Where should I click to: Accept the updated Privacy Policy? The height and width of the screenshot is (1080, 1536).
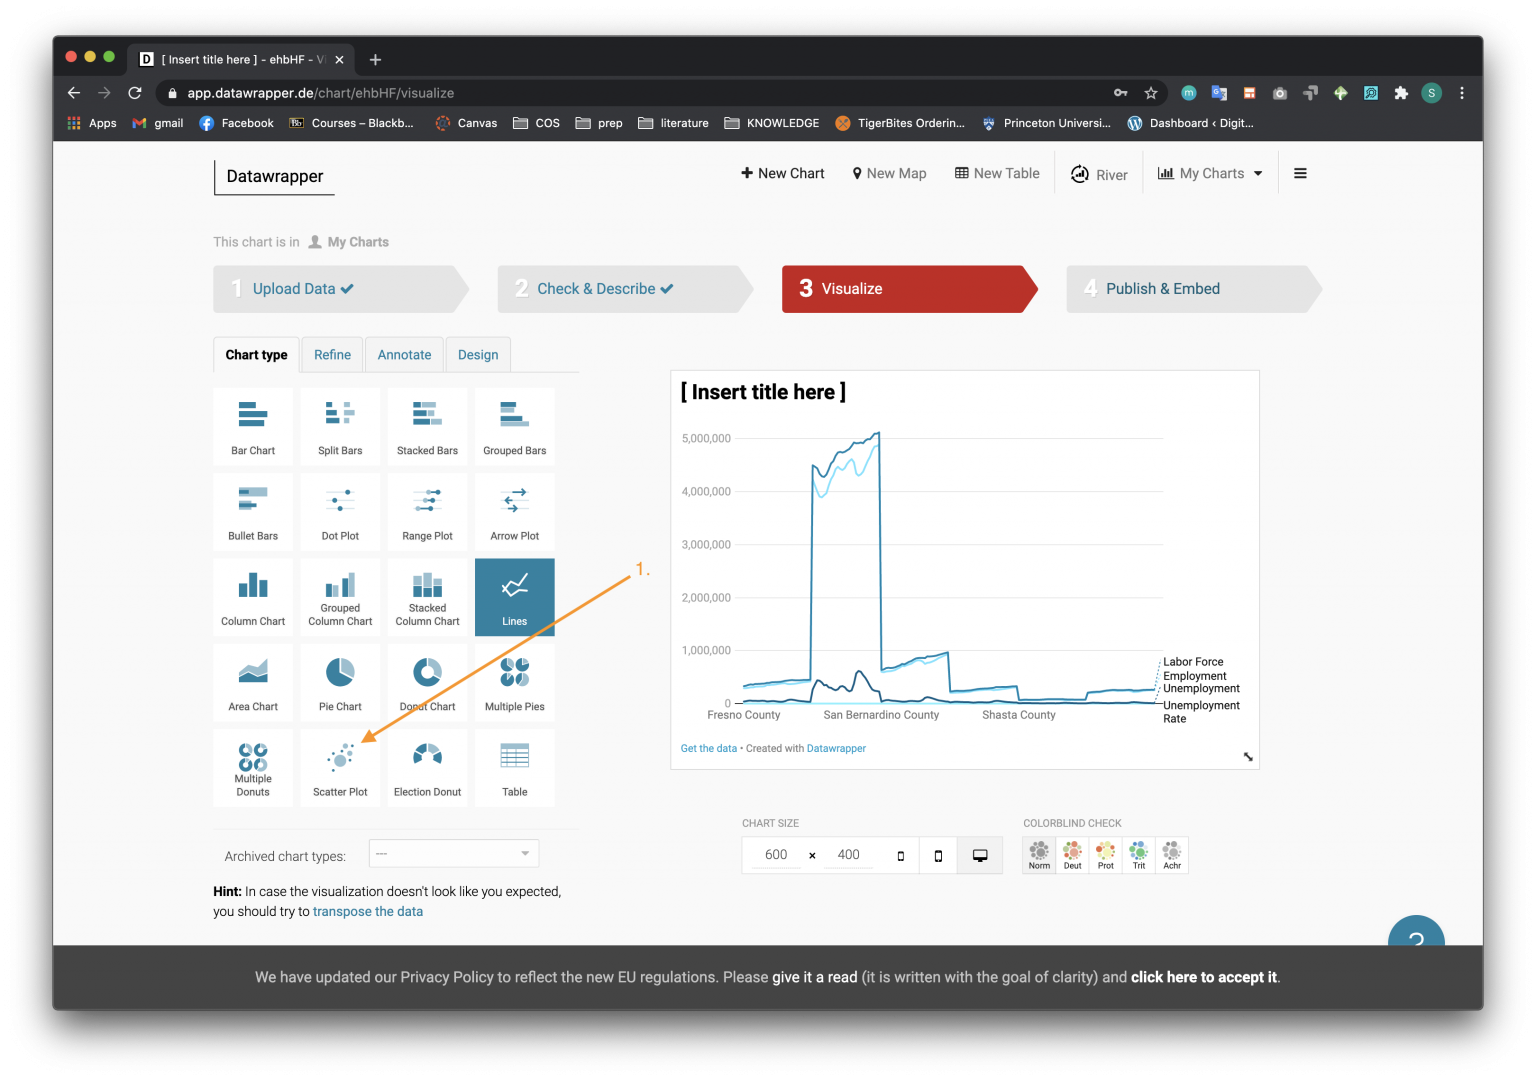(1203, 977)
